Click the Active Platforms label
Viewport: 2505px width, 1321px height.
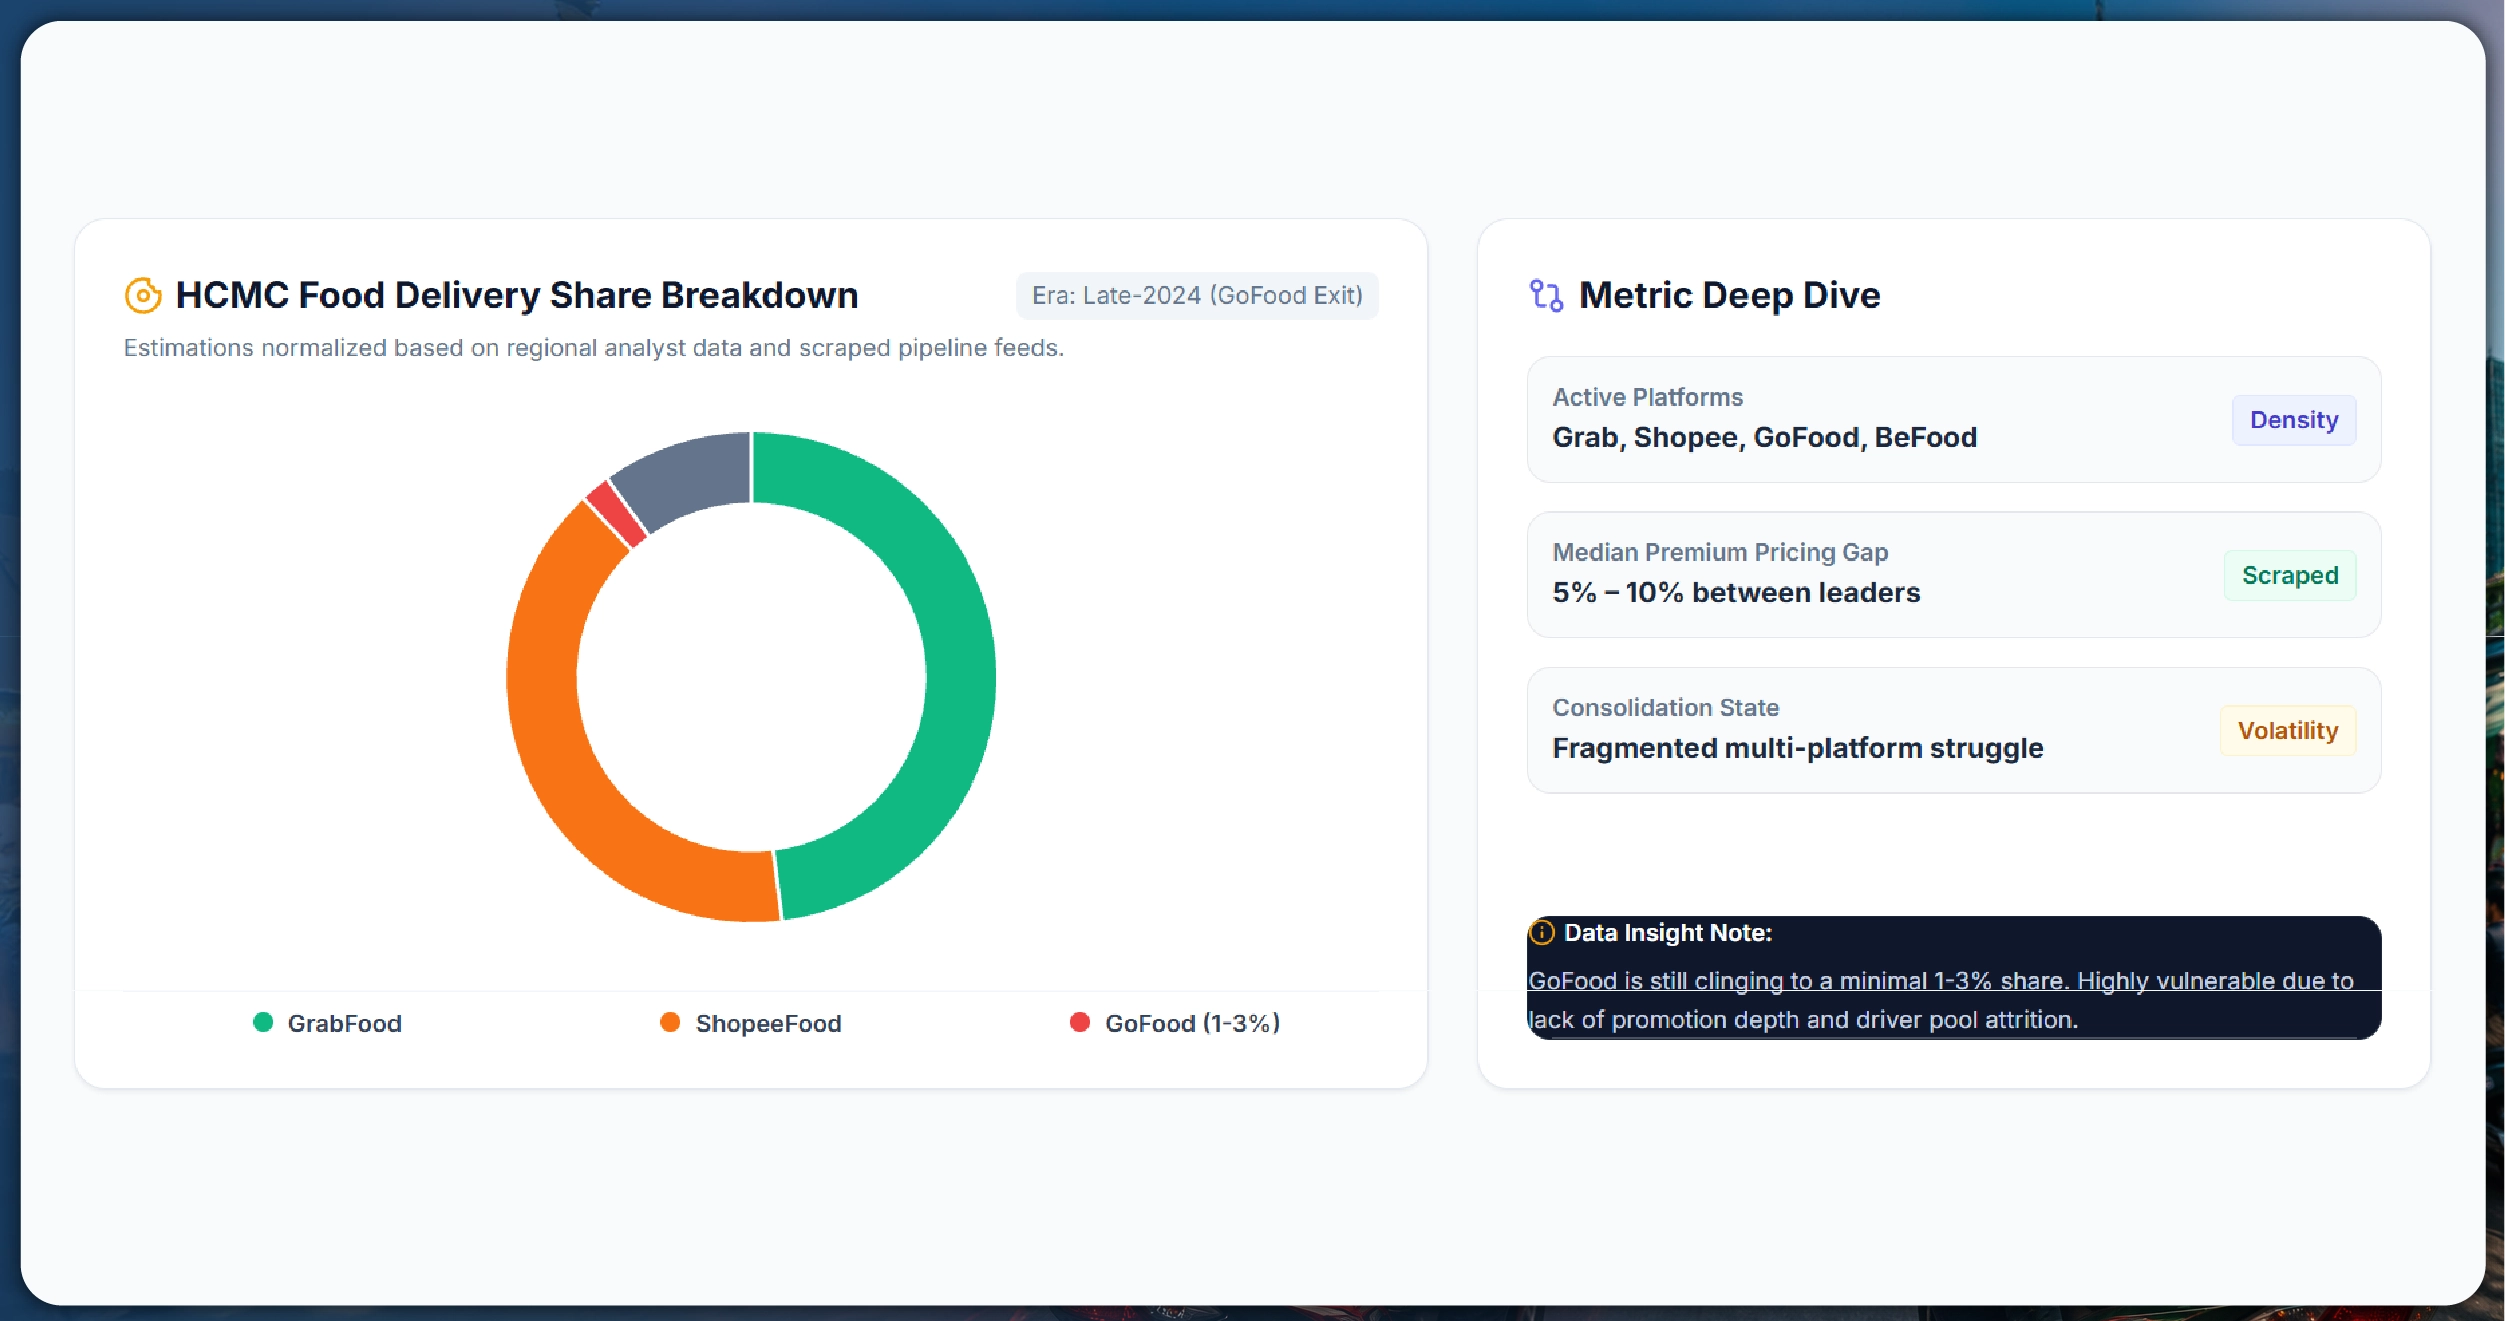click(x=1647, y=397)
